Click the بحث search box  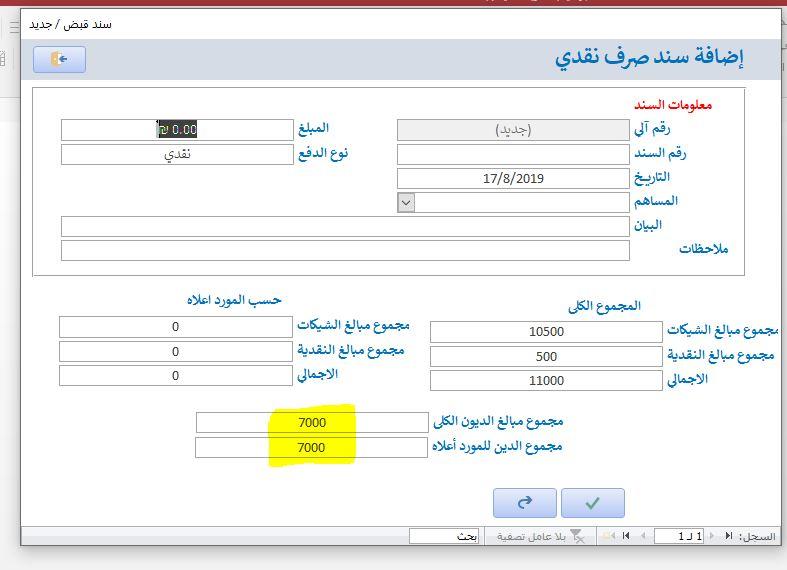pyautogui.click(x=444, y=537)
